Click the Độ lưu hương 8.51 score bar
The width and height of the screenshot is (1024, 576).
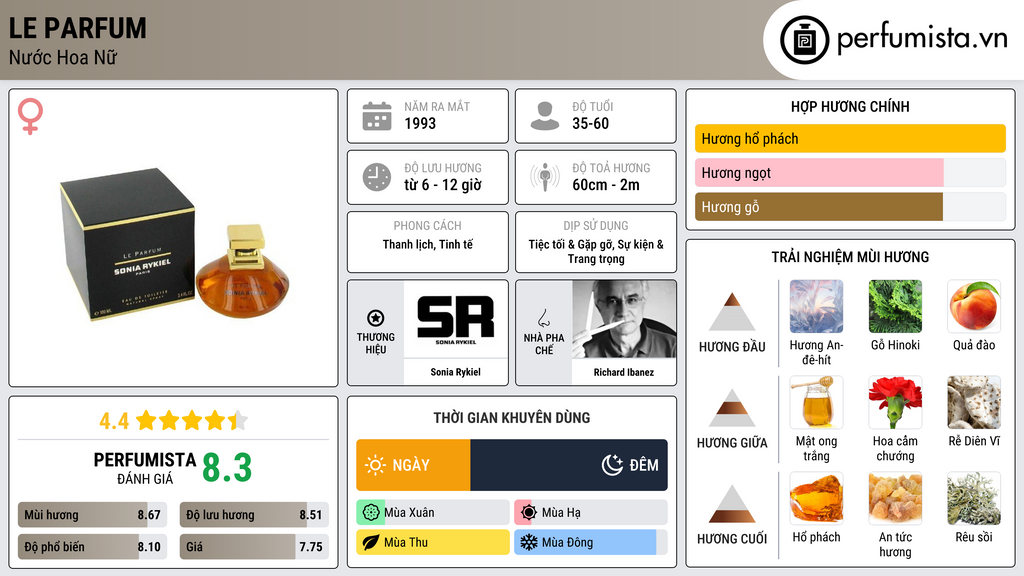pos(254,515)
